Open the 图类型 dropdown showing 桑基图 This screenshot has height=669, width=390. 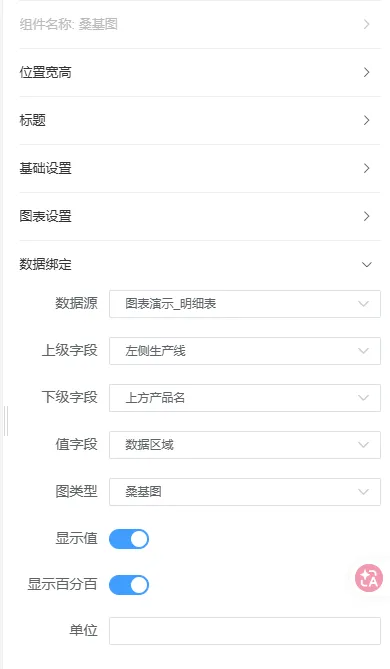point(245,492)
